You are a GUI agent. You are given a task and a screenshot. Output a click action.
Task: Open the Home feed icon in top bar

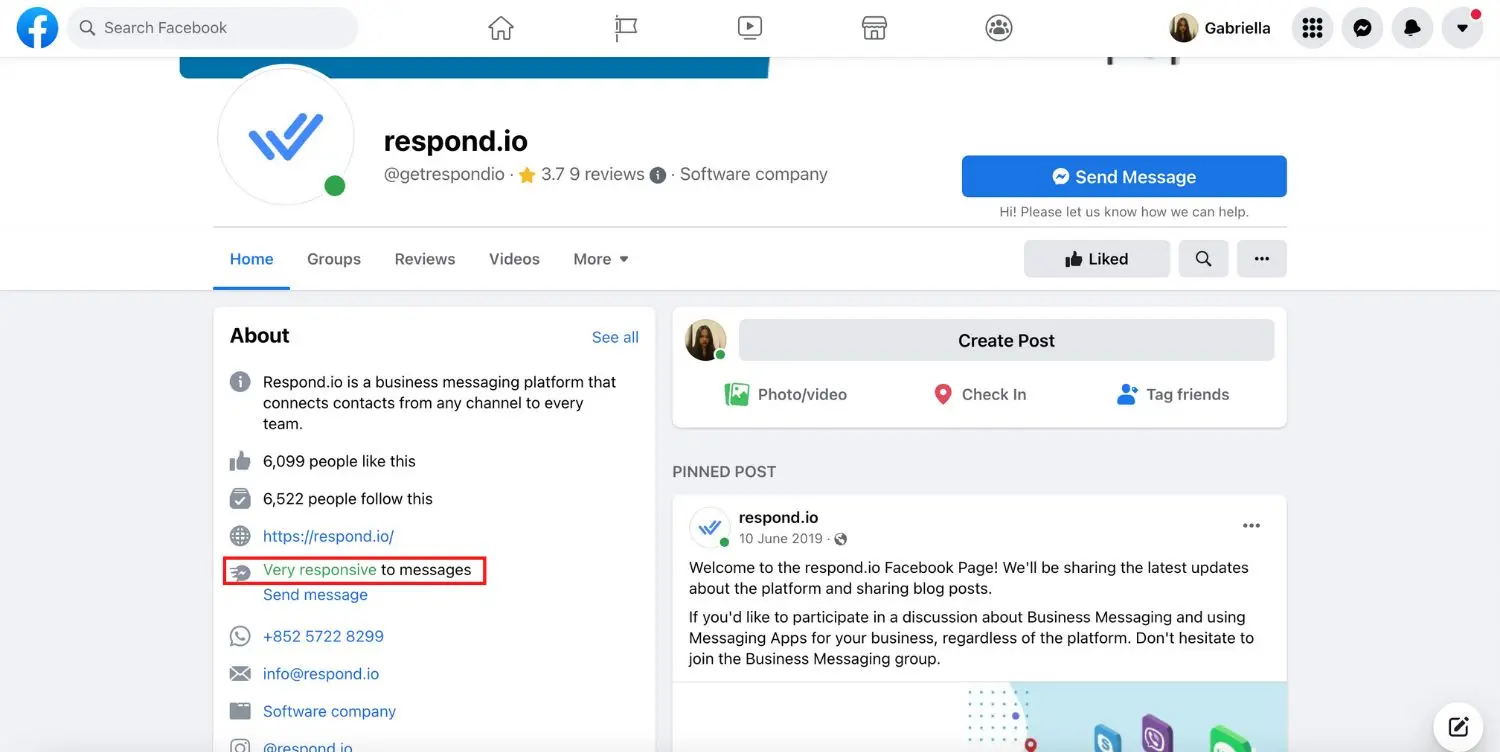click(x=501, y=28)
